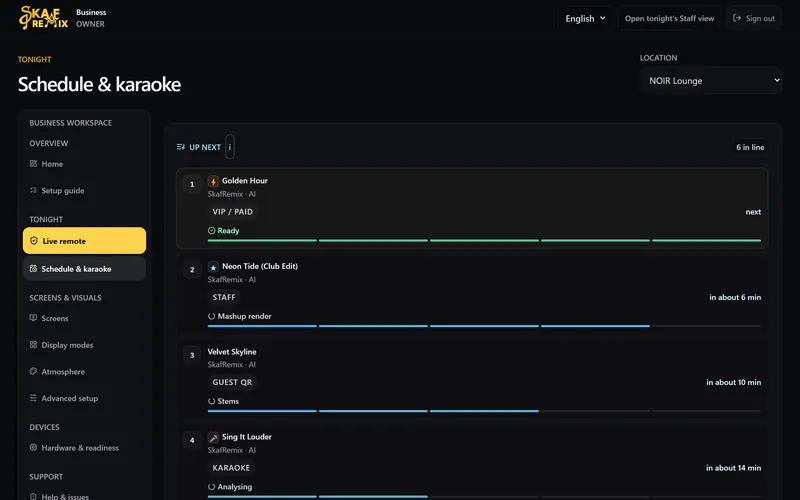Click the KARAOKE tag
This screenshot has height=500, width=800.
(231, 468)
